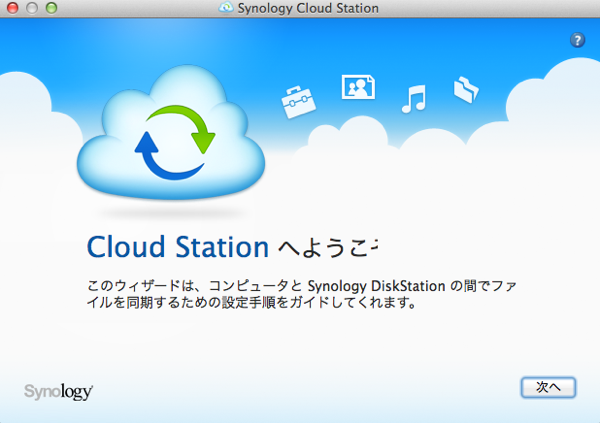This screenshot has width=600, height=423.
Task: Click the 次へ (Next) button
Action: (x=548, y=387)
